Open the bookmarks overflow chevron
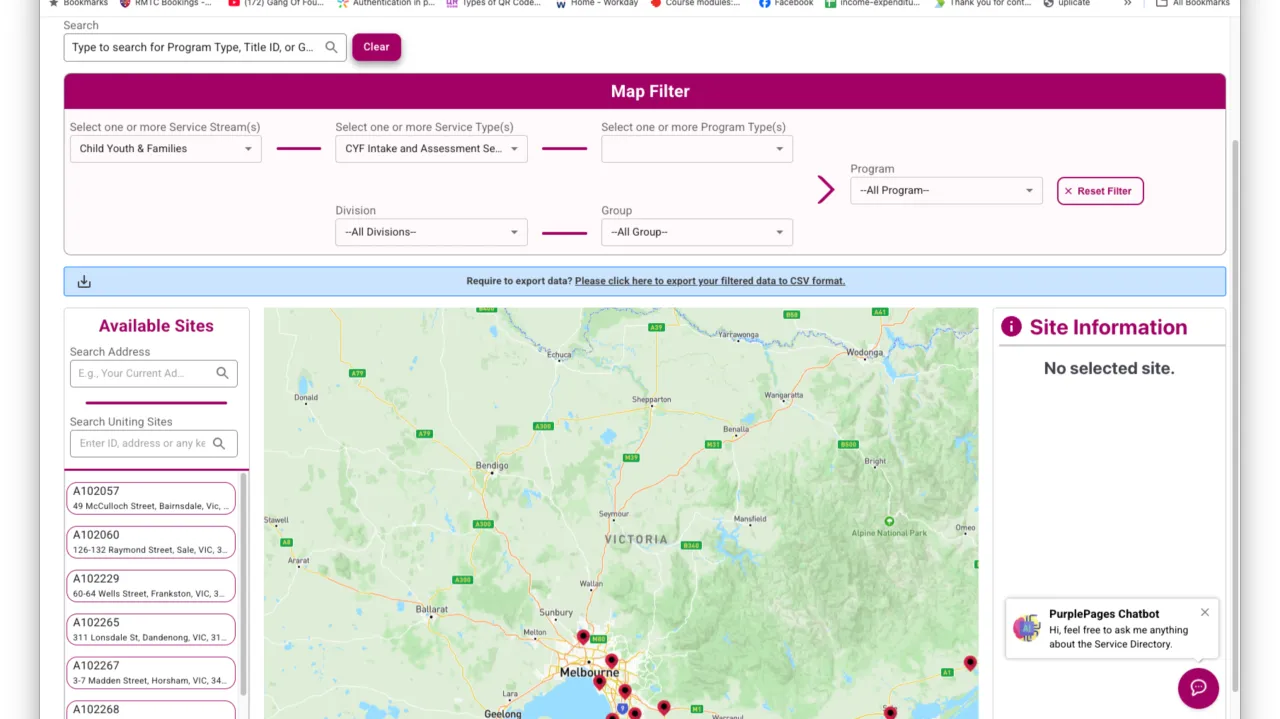The height and width of the screenshot is (719, 1280). pyautogui.click(x=1128, y=4)
